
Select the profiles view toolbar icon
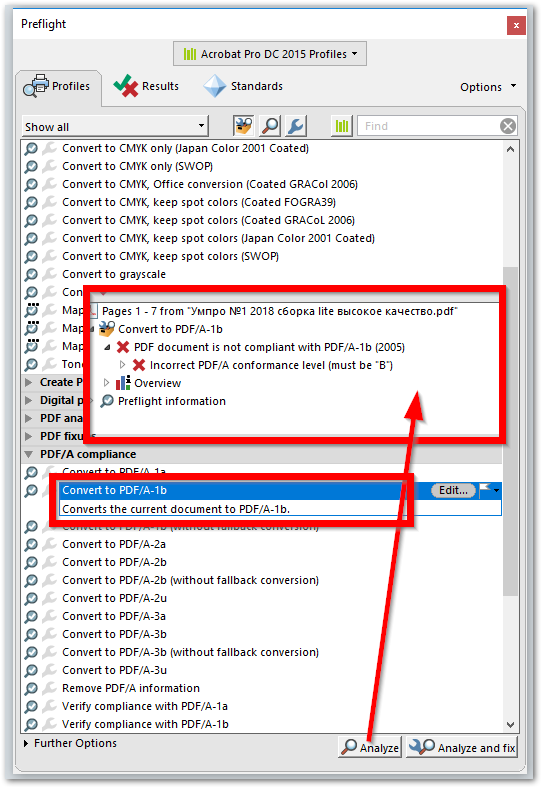[x=243, y=126]
